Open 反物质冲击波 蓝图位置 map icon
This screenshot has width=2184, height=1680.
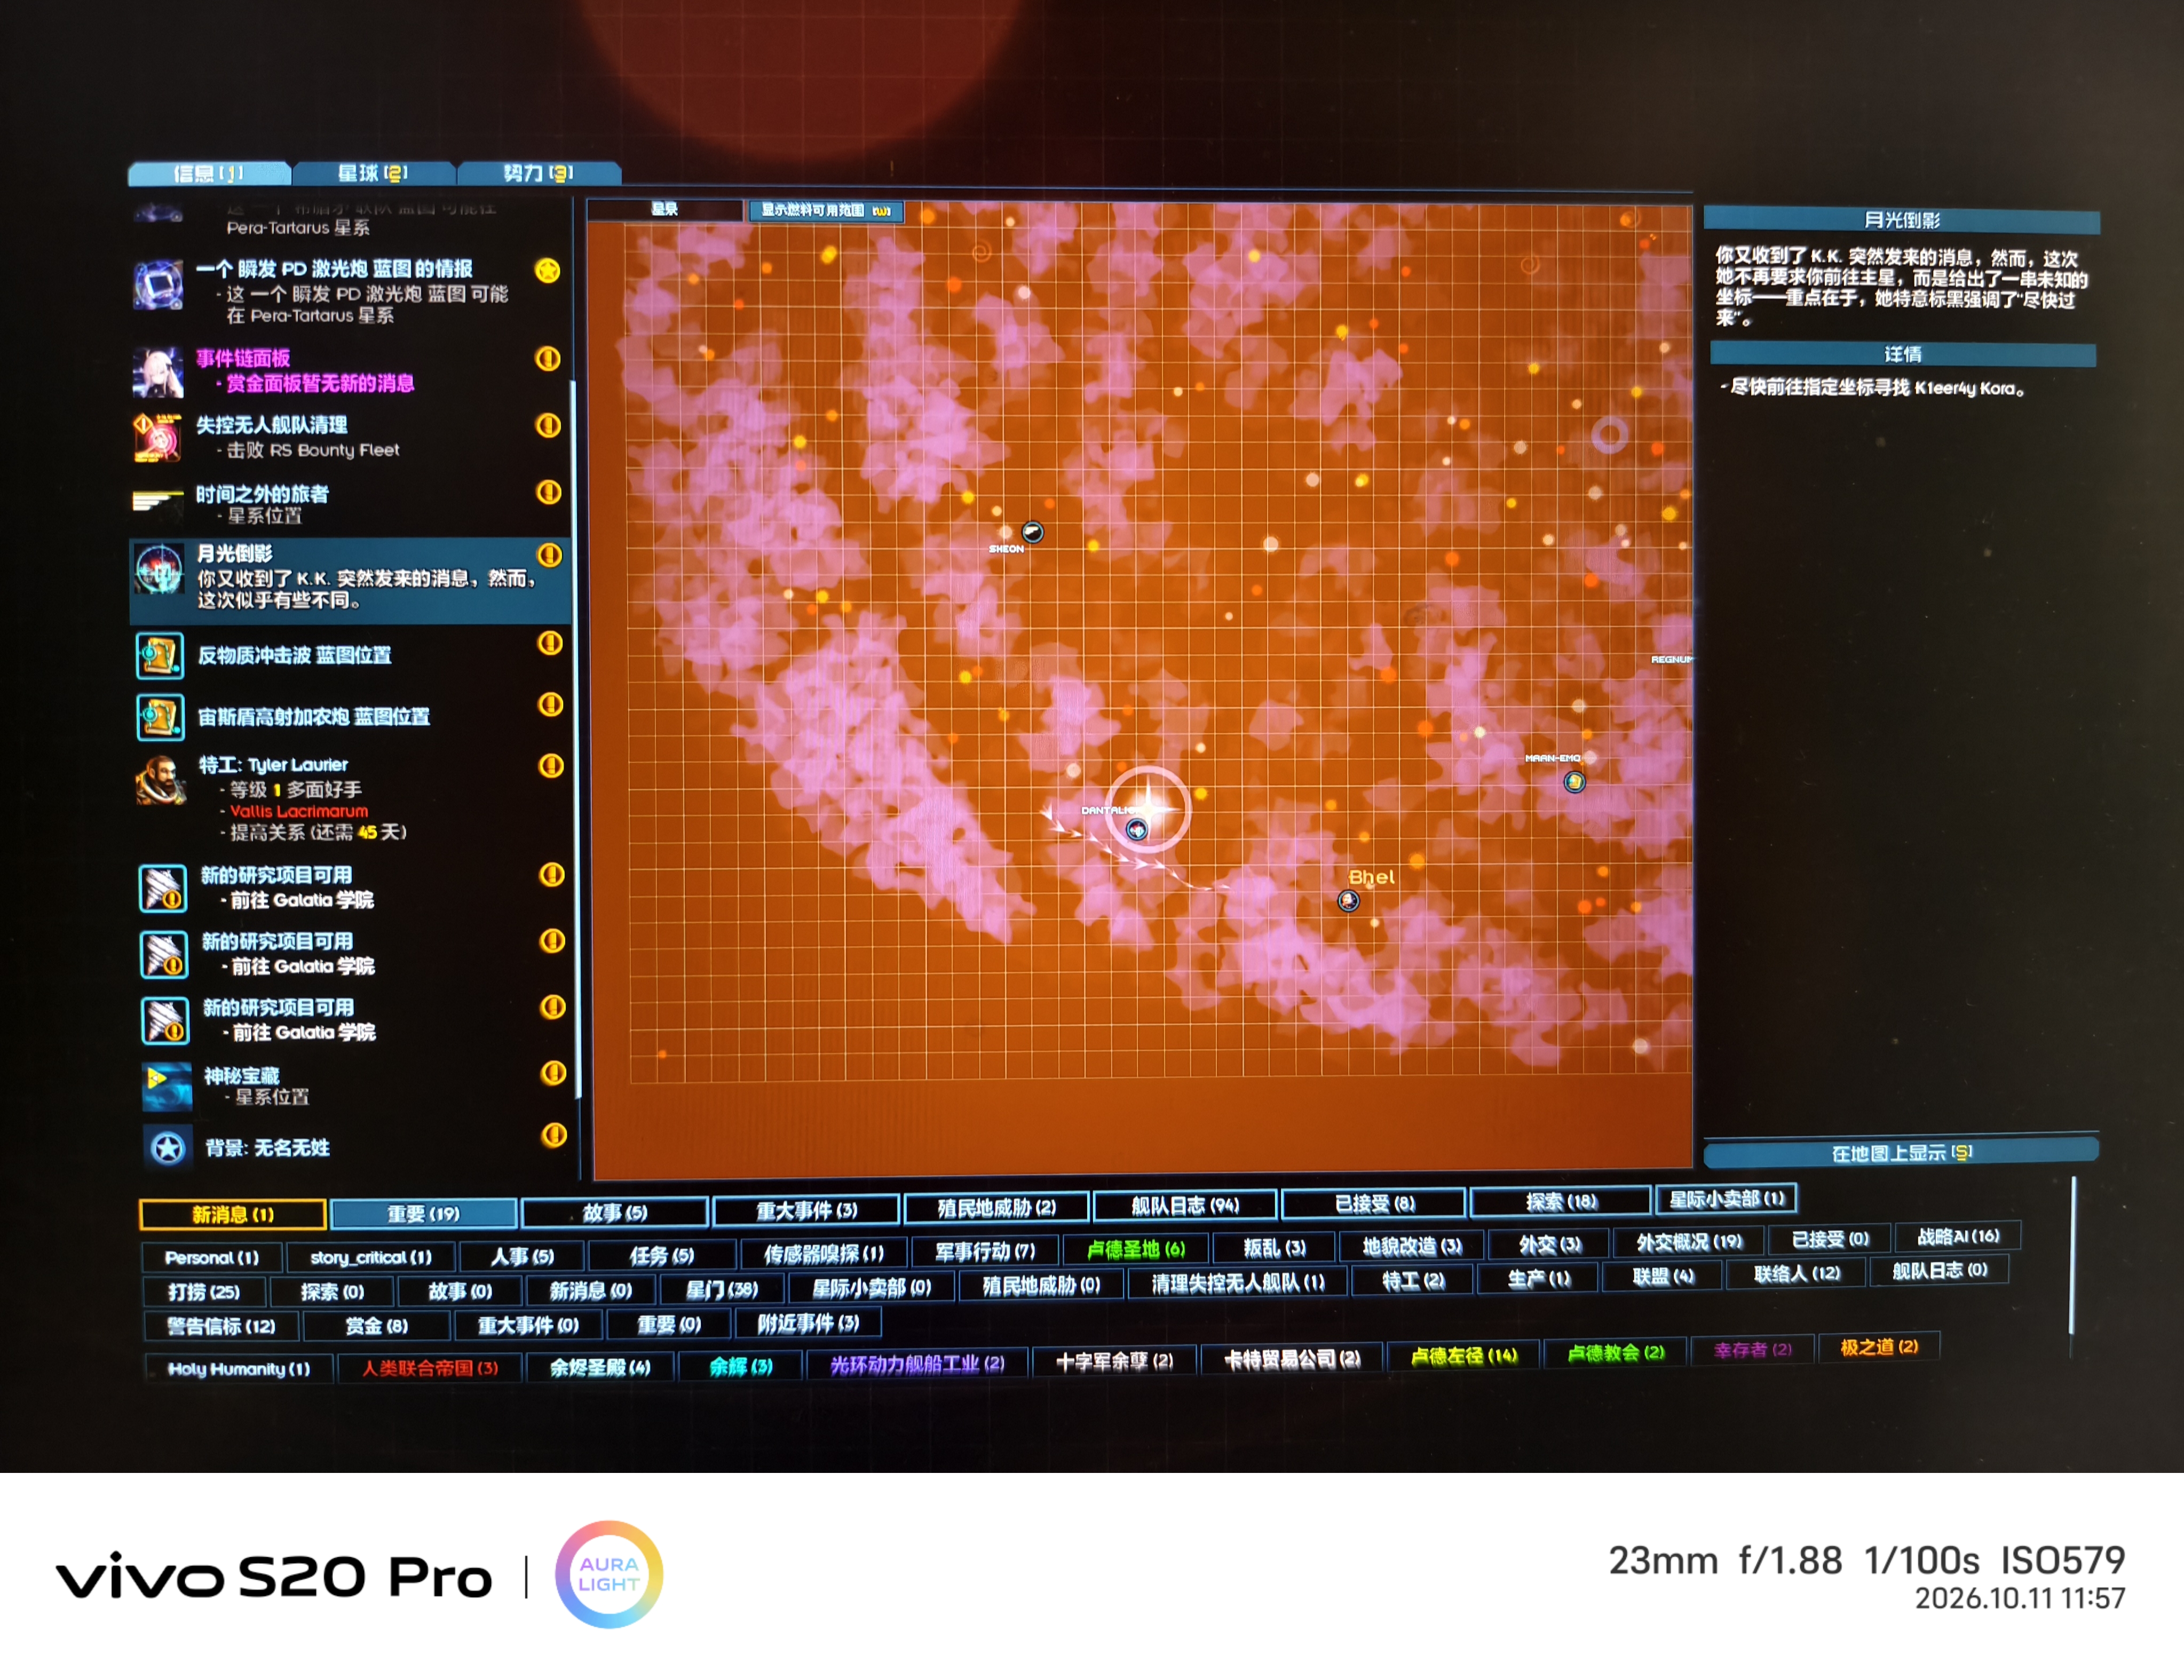160,656
